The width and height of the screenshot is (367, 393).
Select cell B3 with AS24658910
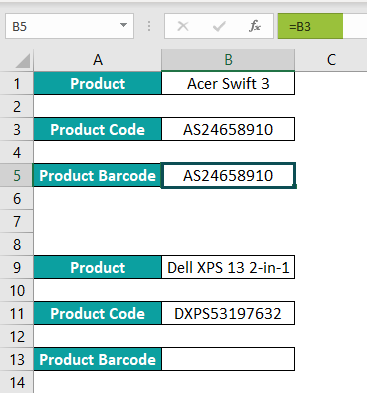pyautogui.click(x=228, y=129)
